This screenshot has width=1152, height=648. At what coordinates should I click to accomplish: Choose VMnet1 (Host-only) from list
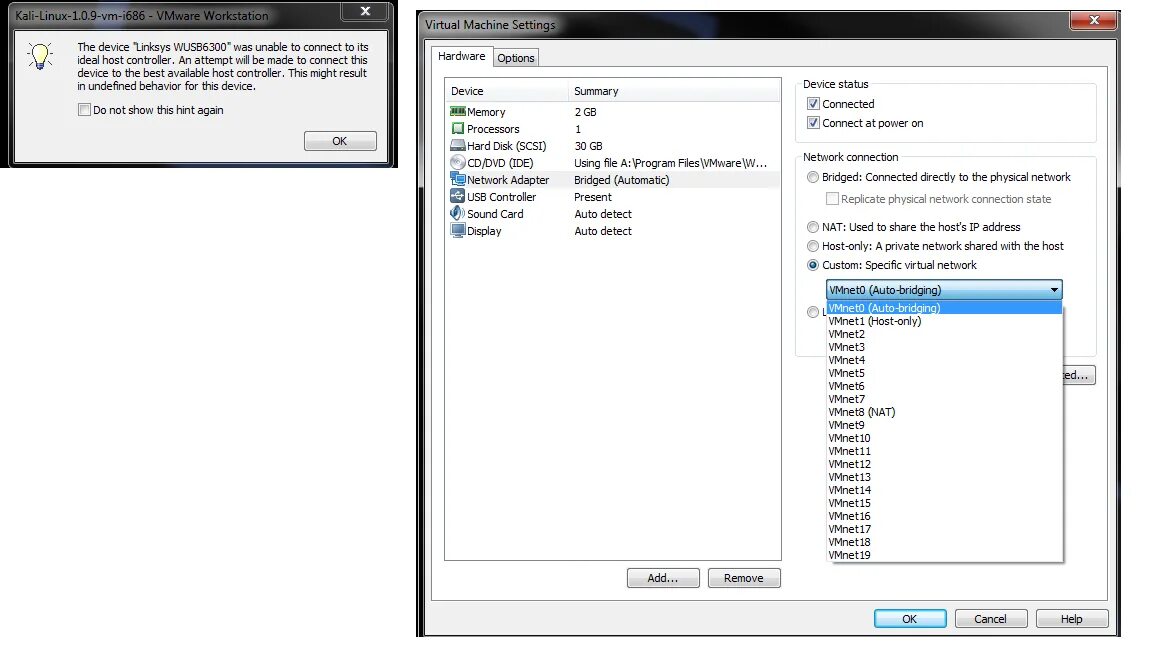(x=944, y=321)
